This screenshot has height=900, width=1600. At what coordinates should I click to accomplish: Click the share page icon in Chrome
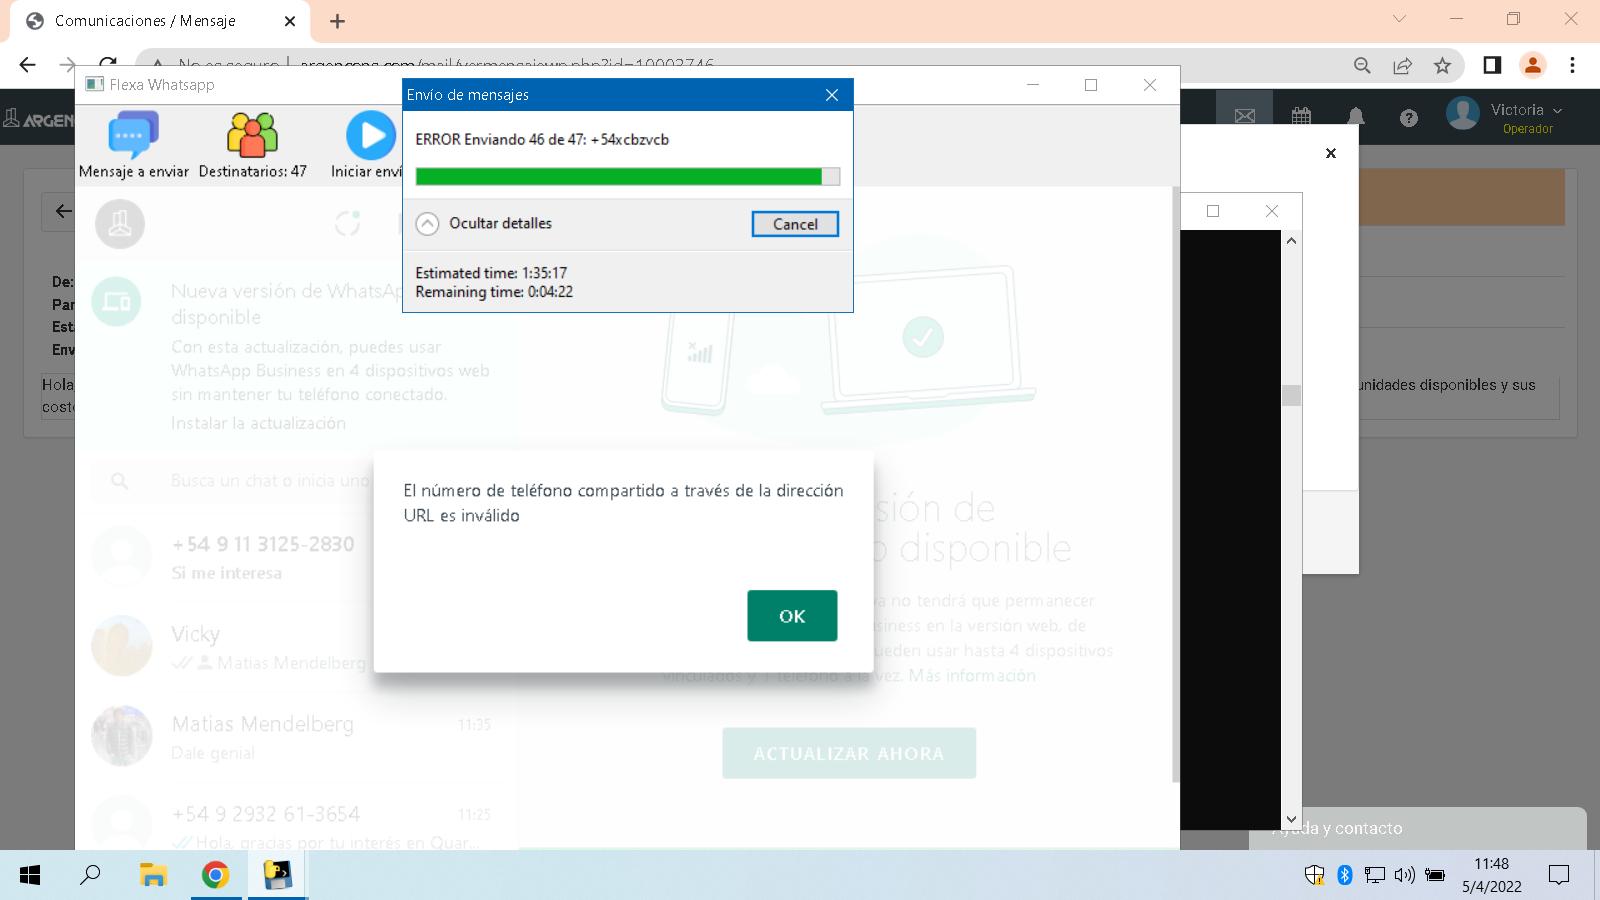(1402, 65)
